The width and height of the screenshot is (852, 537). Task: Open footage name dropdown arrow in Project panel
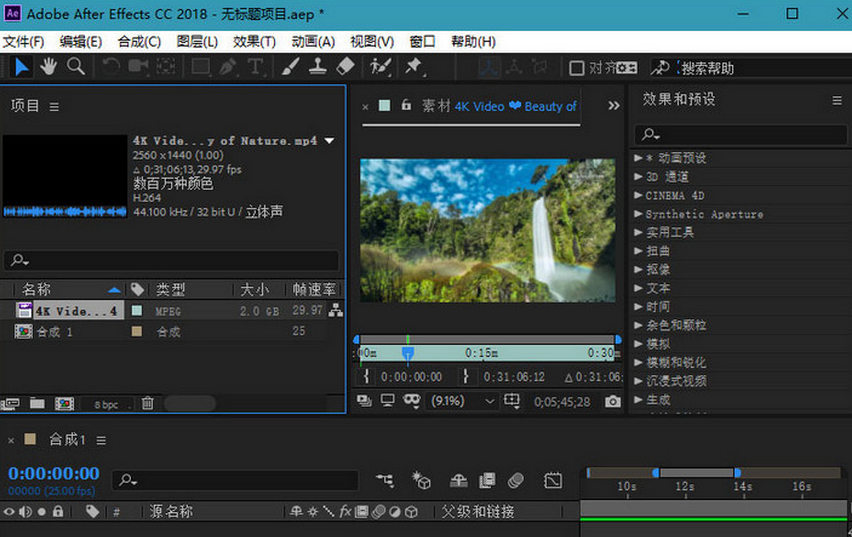click(x=329, y=141)
